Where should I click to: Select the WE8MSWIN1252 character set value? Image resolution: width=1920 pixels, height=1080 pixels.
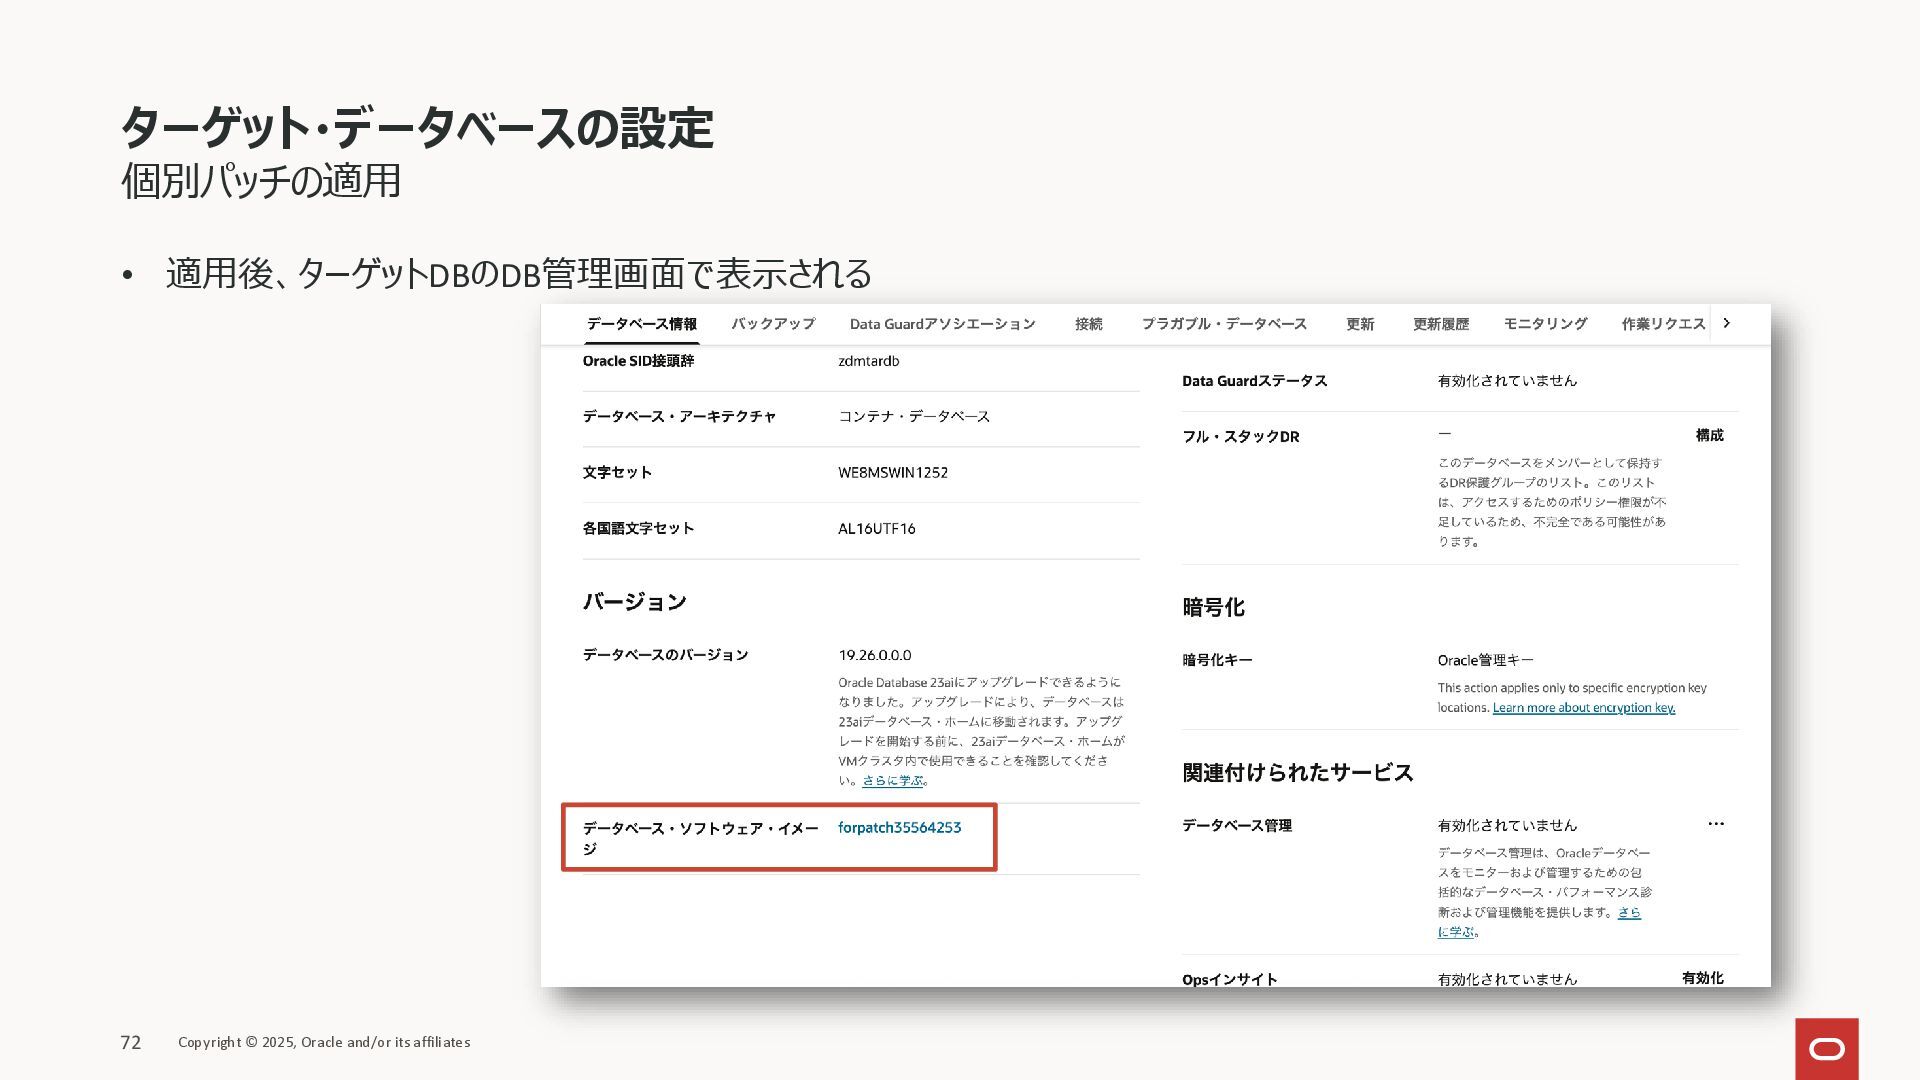click(892, 472)
